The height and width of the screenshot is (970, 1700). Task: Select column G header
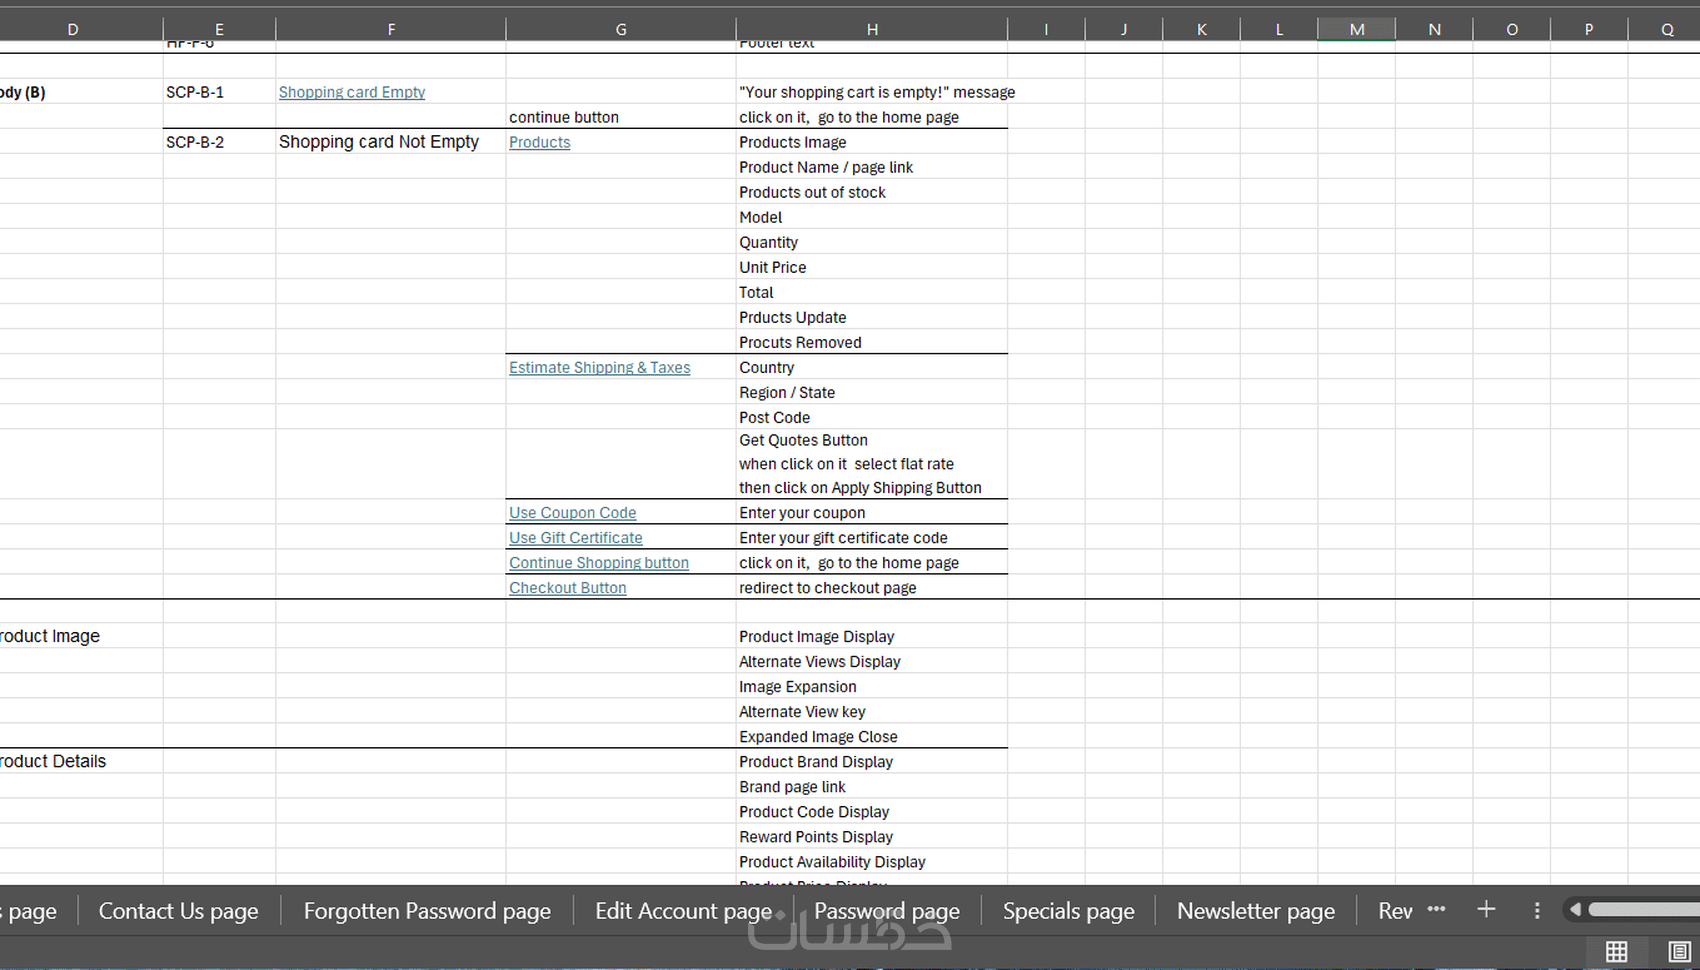[621, 30]
